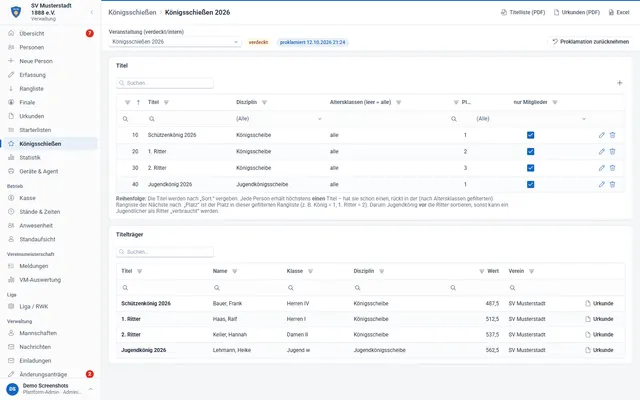
Task: Expand the Demo Screenshots user menu
Action: [x=91, y=389]
